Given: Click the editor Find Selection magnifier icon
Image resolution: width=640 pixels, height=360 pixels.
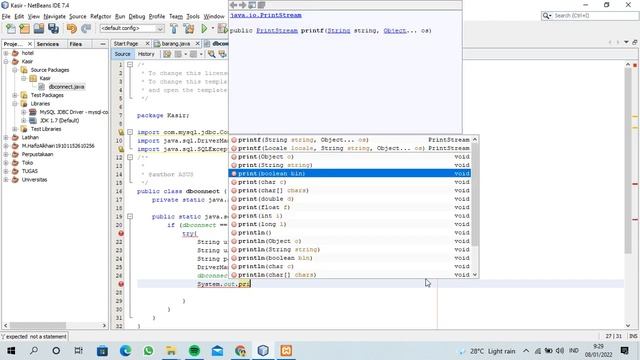Looking at the screenshot, I should click(x=211, y=54).
